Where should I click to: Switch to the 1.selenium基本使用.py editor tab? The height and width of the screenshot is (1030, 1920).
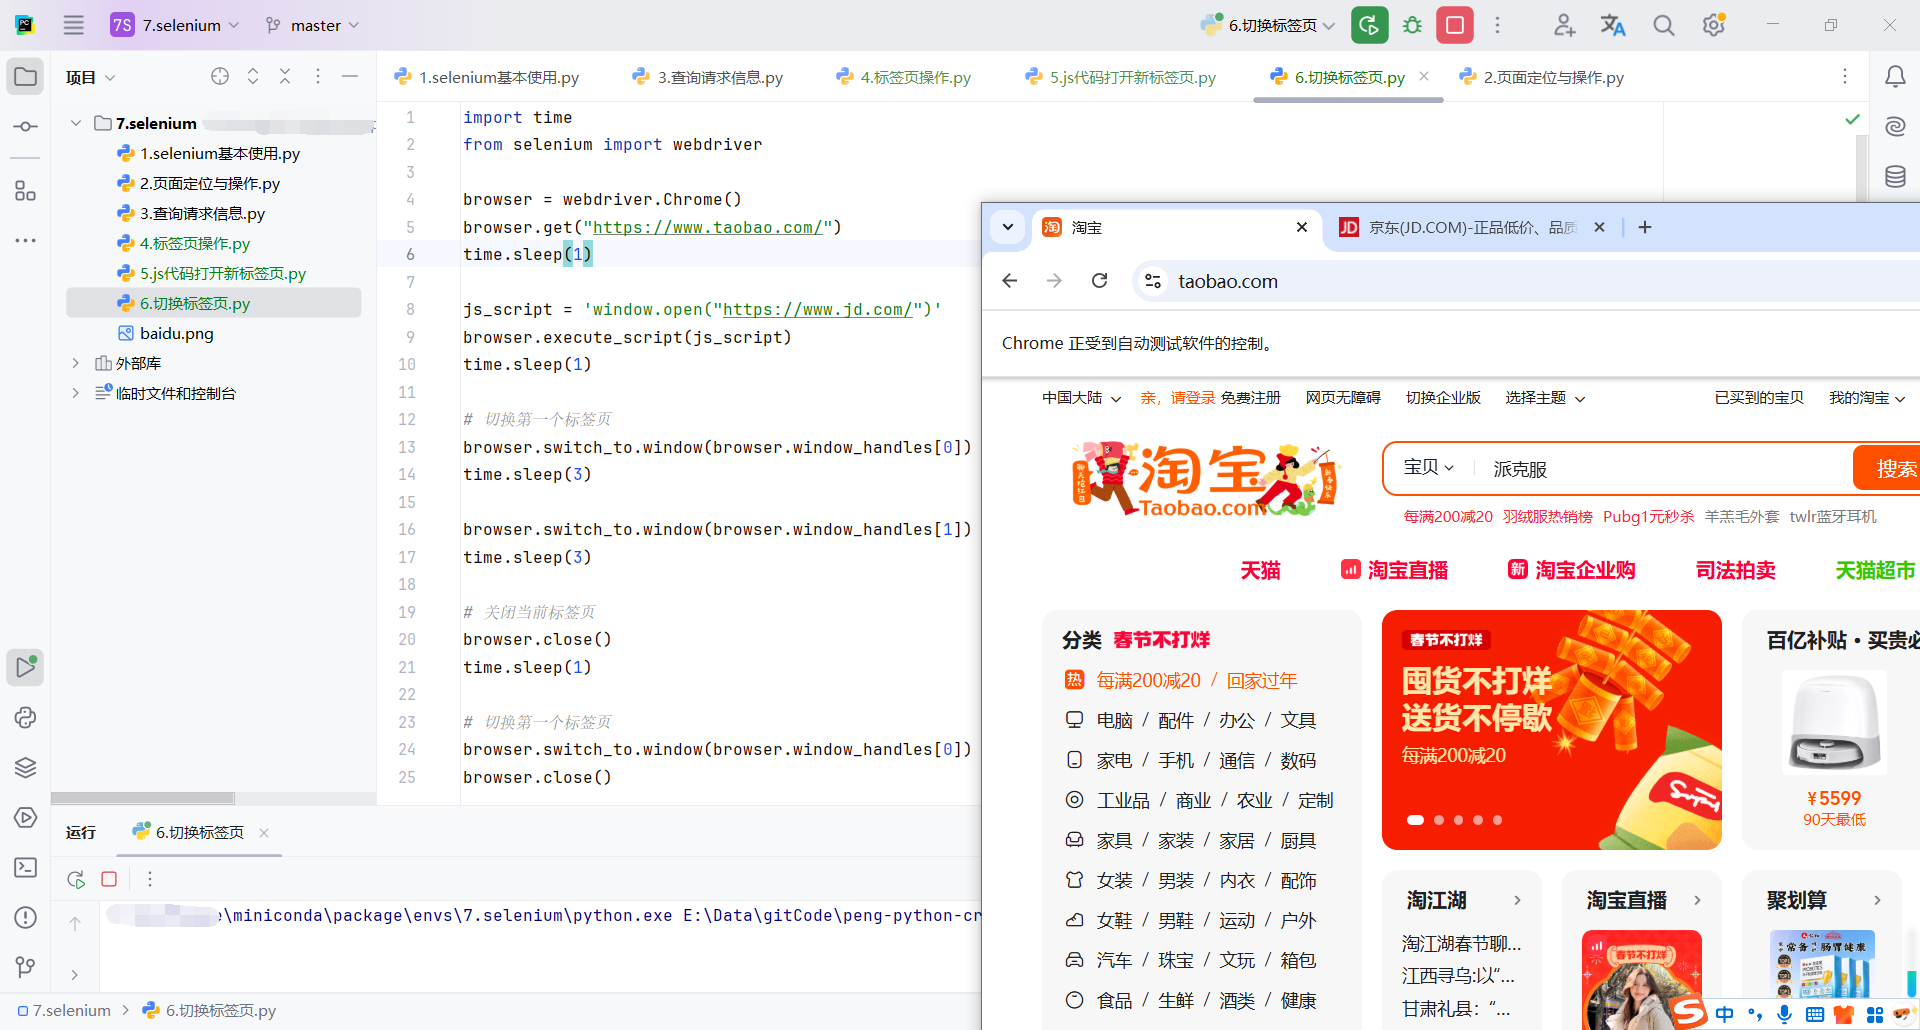487,77
